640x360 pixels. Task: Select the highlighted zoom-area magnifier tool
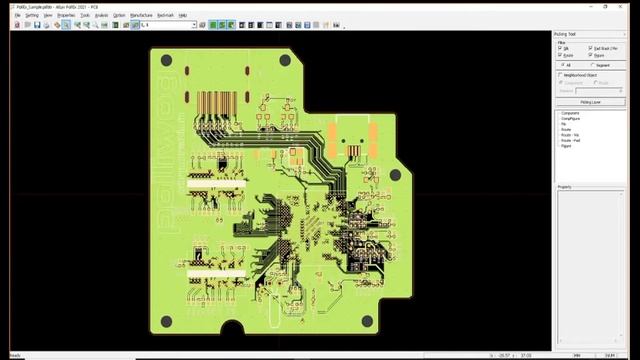(x=66, y=25)
